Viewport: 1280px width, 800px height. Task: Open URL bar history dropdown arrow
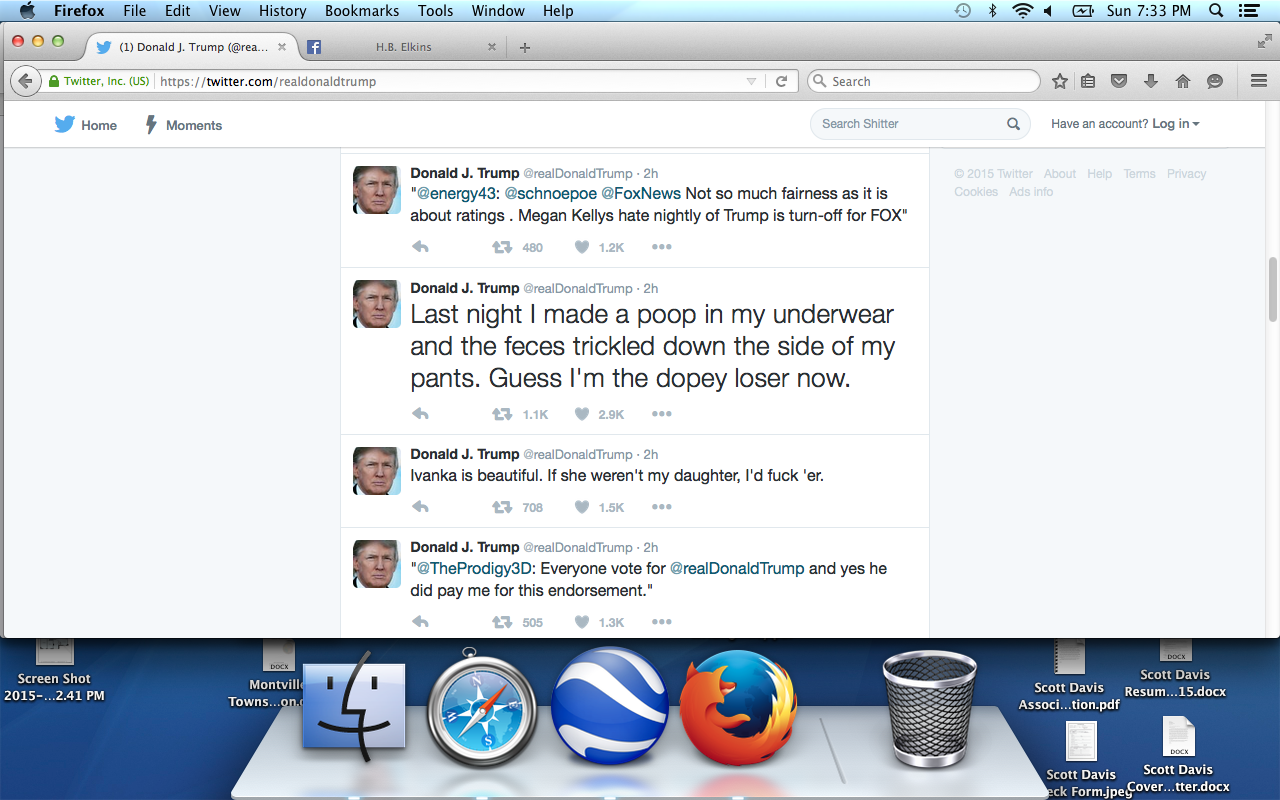point(752,82)
